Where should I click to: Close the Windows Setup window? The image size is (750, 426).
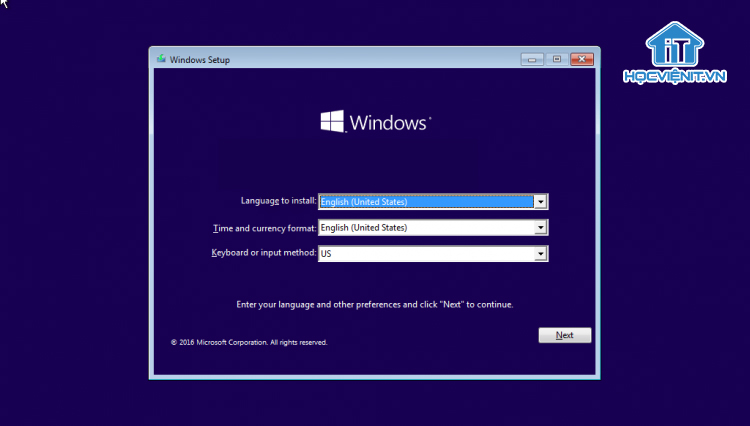[x=582, y=59]
